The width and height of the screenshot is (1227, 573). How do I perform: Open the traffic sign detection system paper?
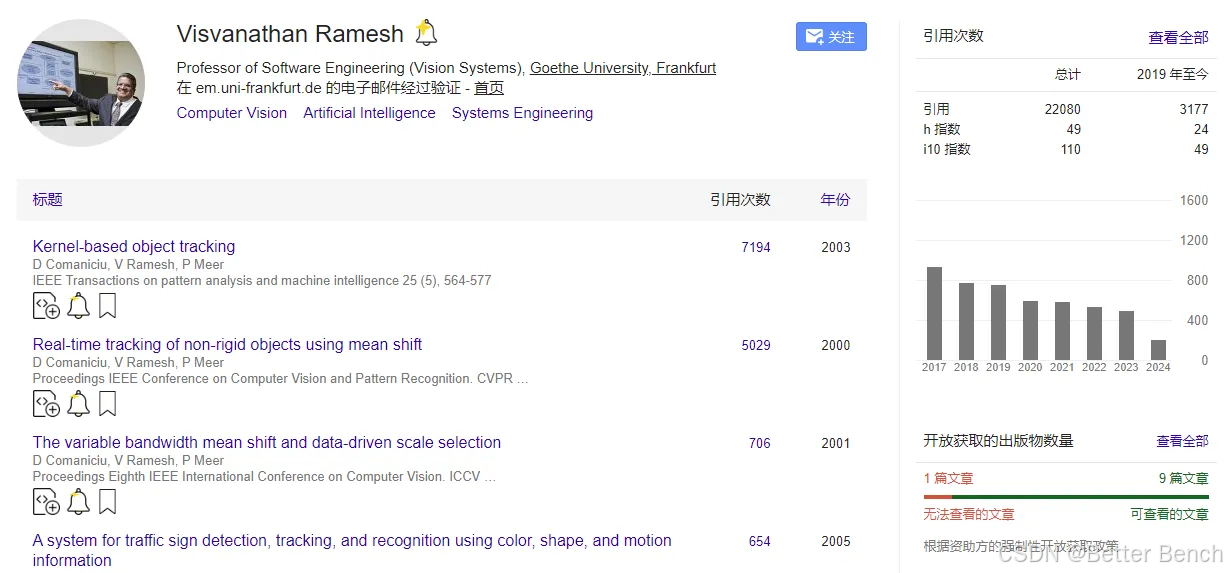coord(352,550)
